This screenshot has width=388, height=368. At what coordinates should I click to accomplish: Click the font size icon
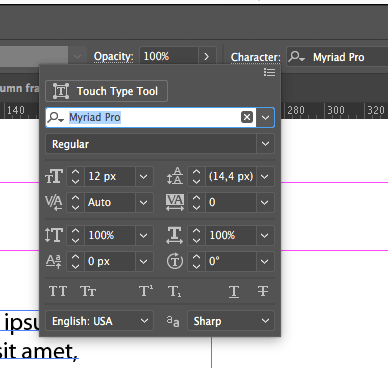[x=54, y=176]
